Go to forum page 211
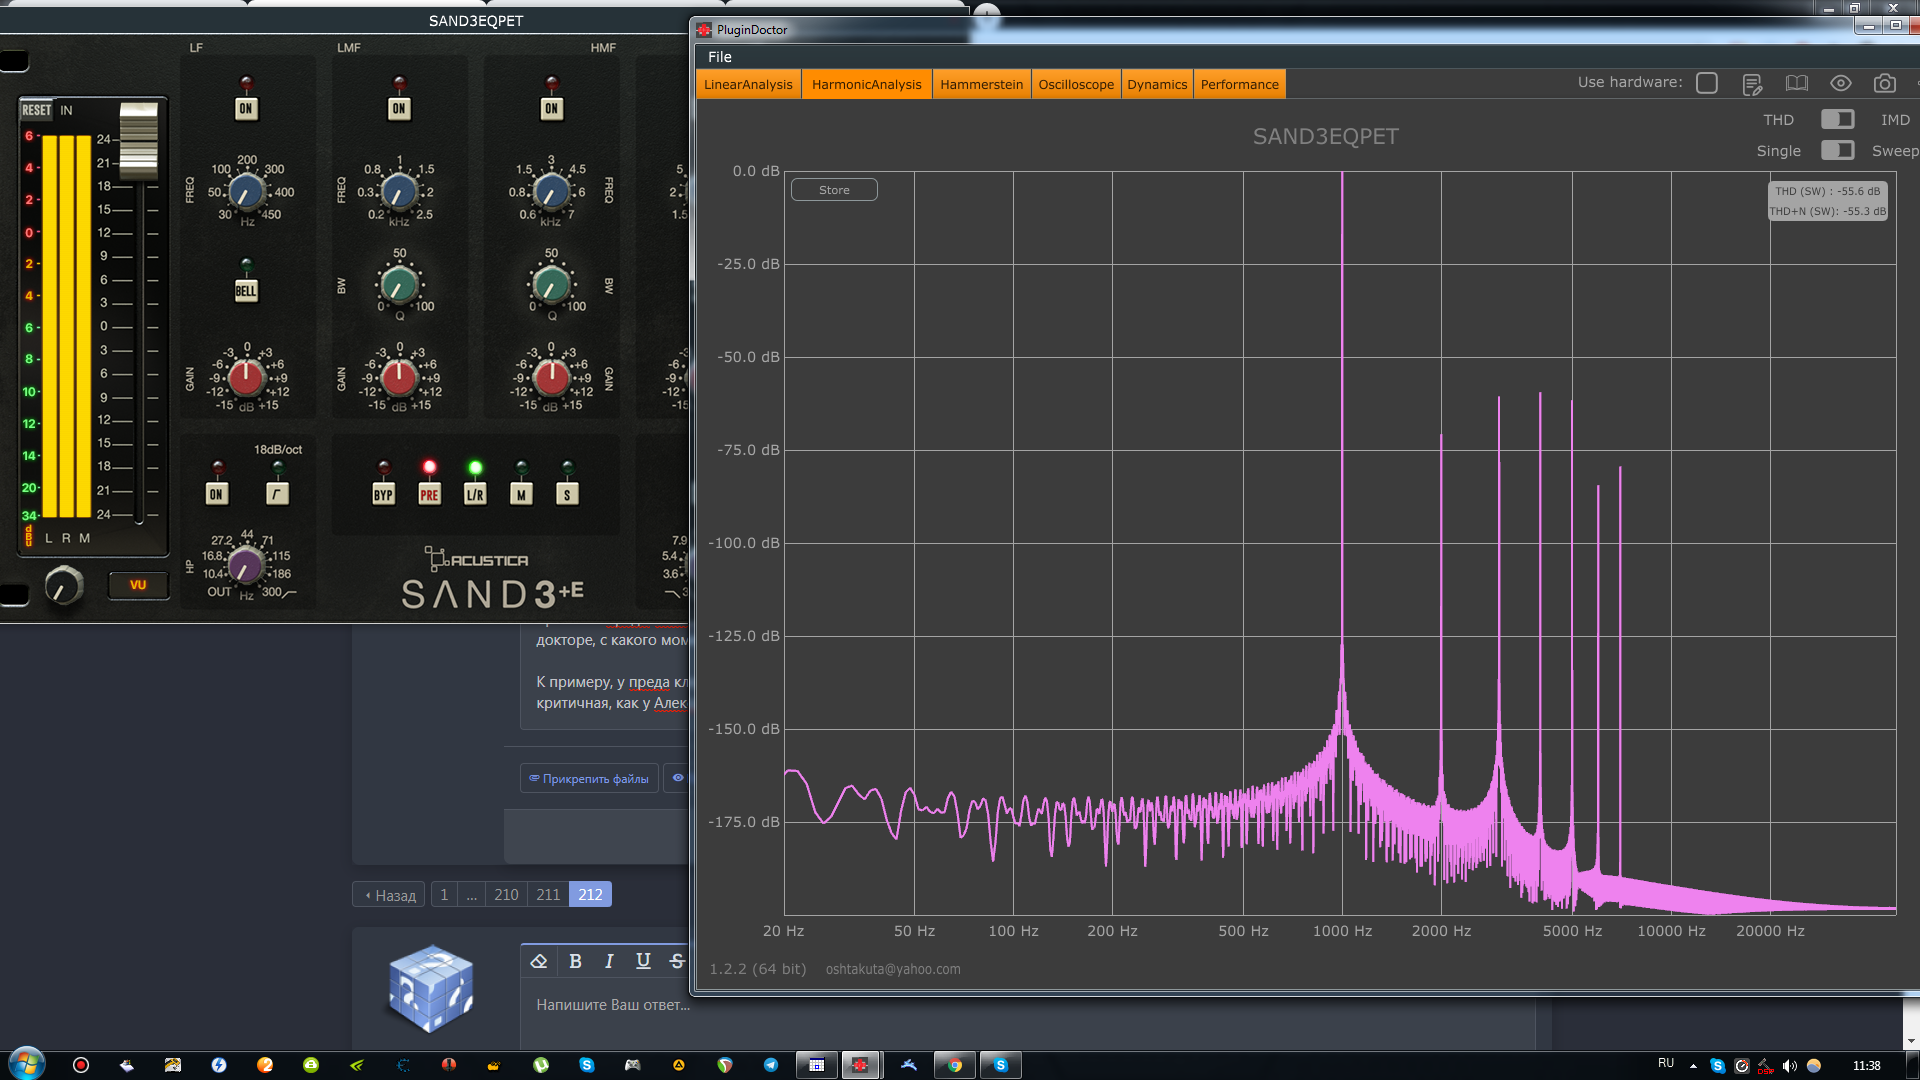This screenshot has height=1080, width=1920. pos(548,895)
